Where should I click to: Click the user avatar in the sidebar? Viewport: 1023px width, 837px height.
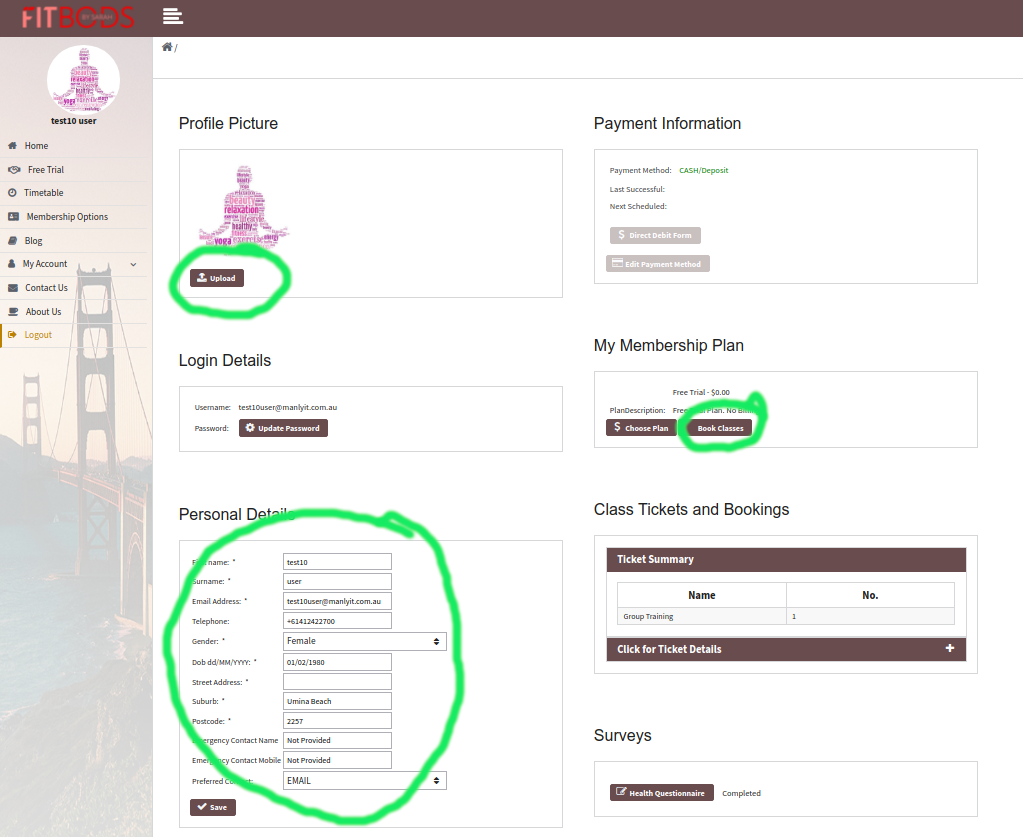[83, 80]
